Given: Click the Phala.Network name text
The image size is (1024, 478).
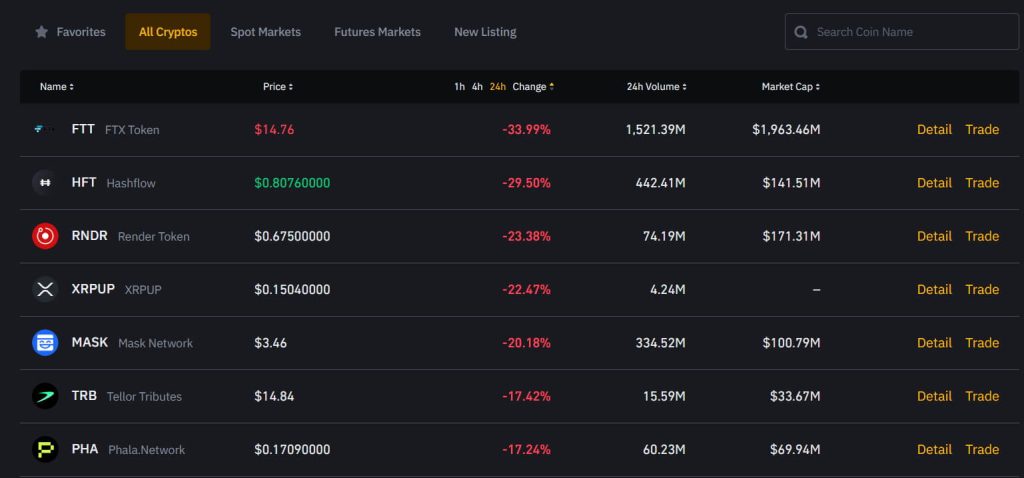Looking at the screenshot, I should [147, 450].
